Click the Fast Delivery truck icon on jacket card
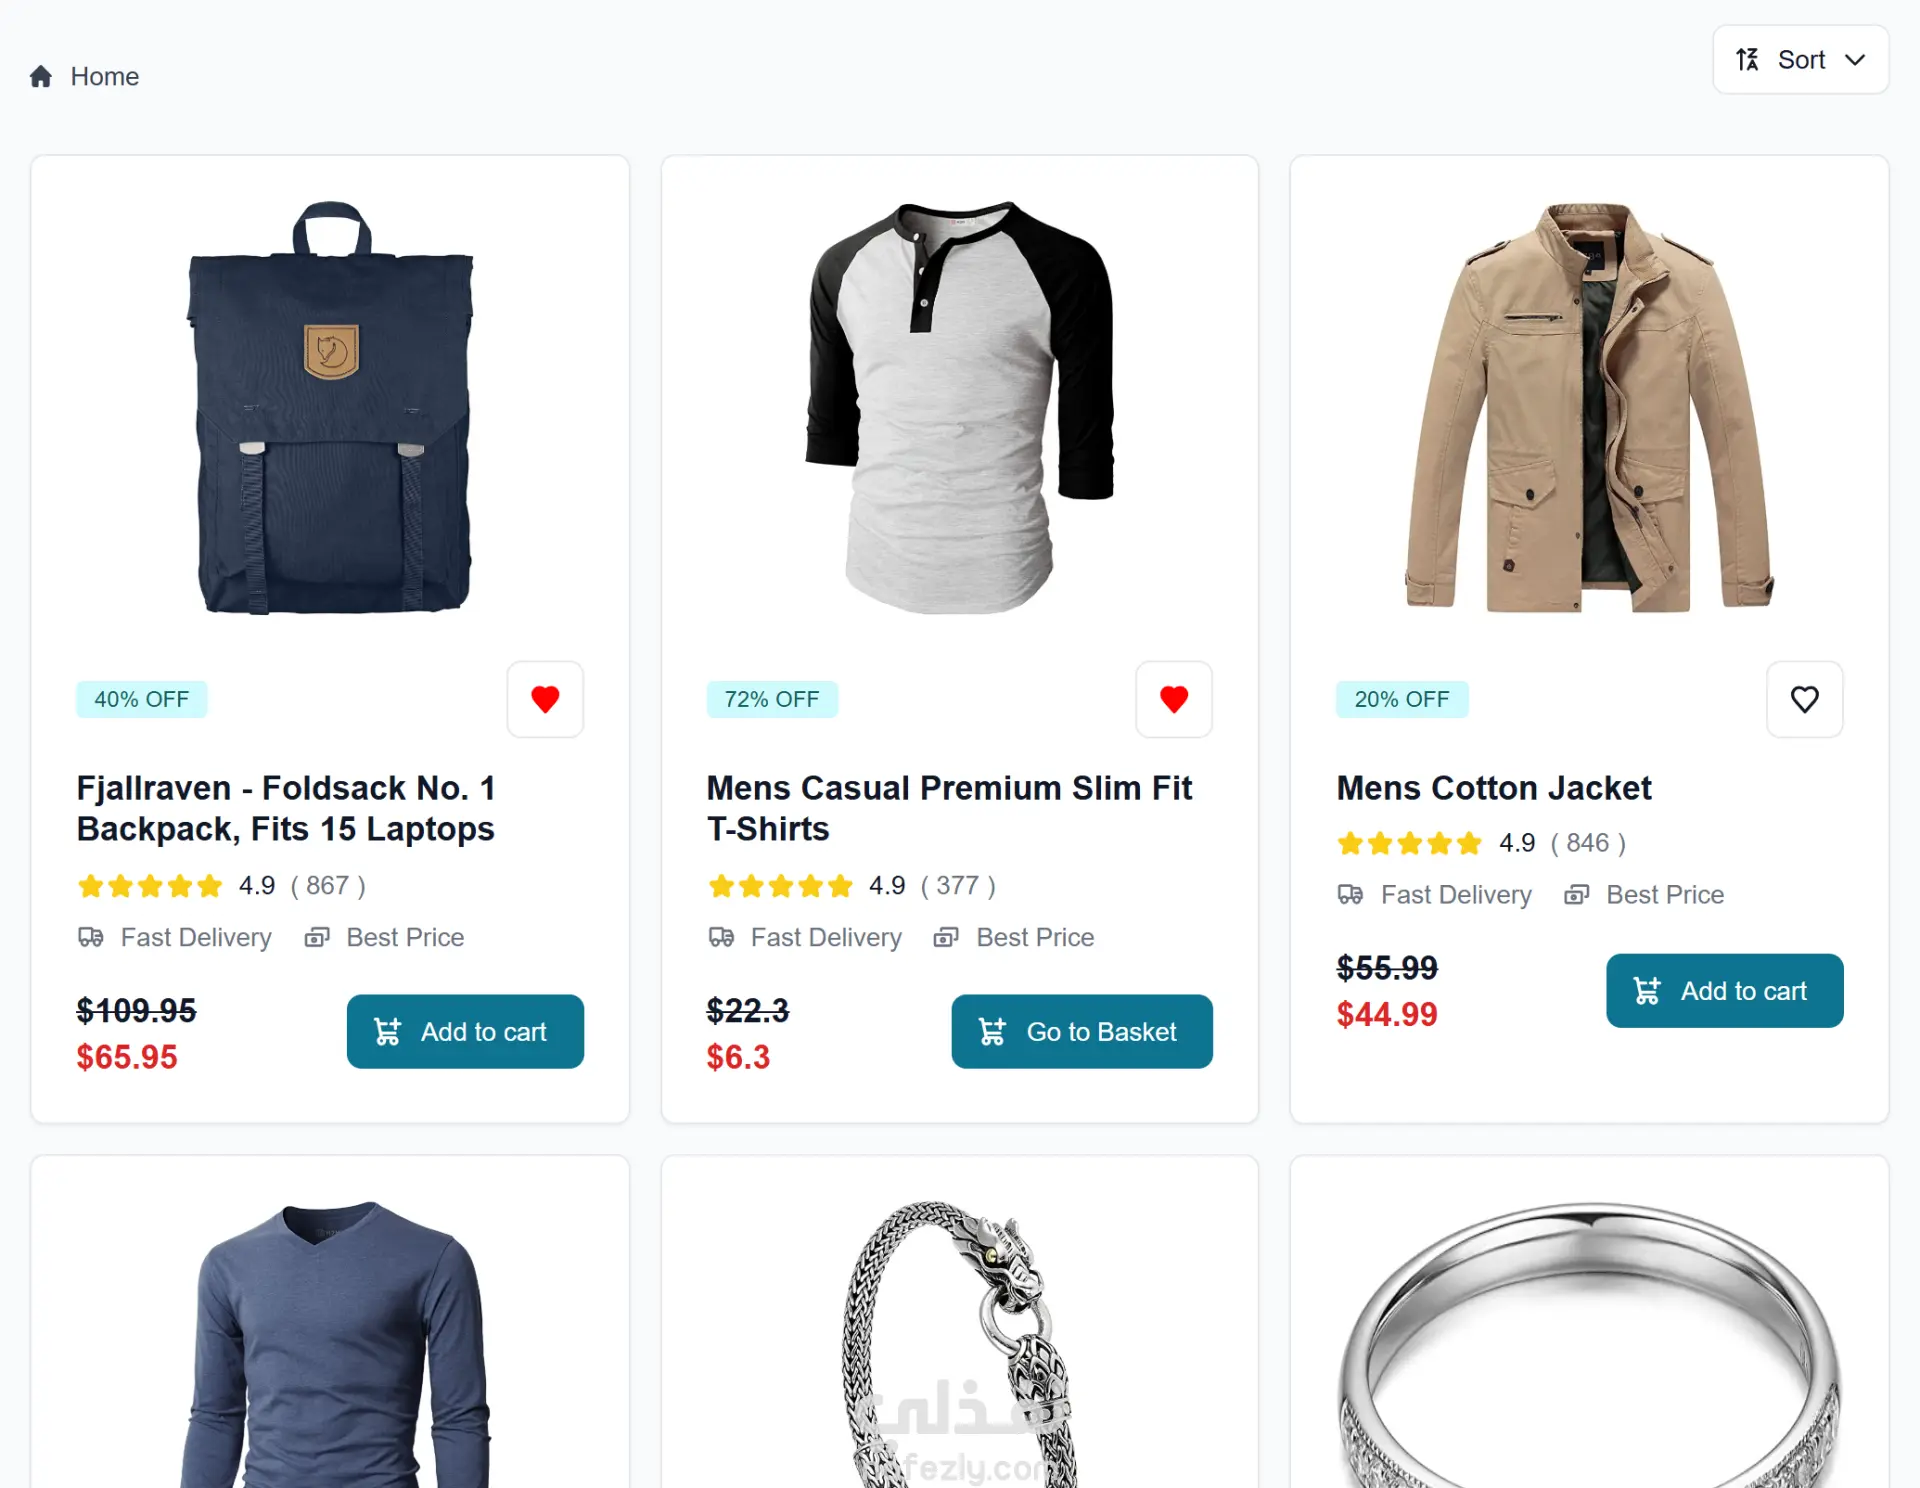1920x1488 pixels. coord(1350,894)
